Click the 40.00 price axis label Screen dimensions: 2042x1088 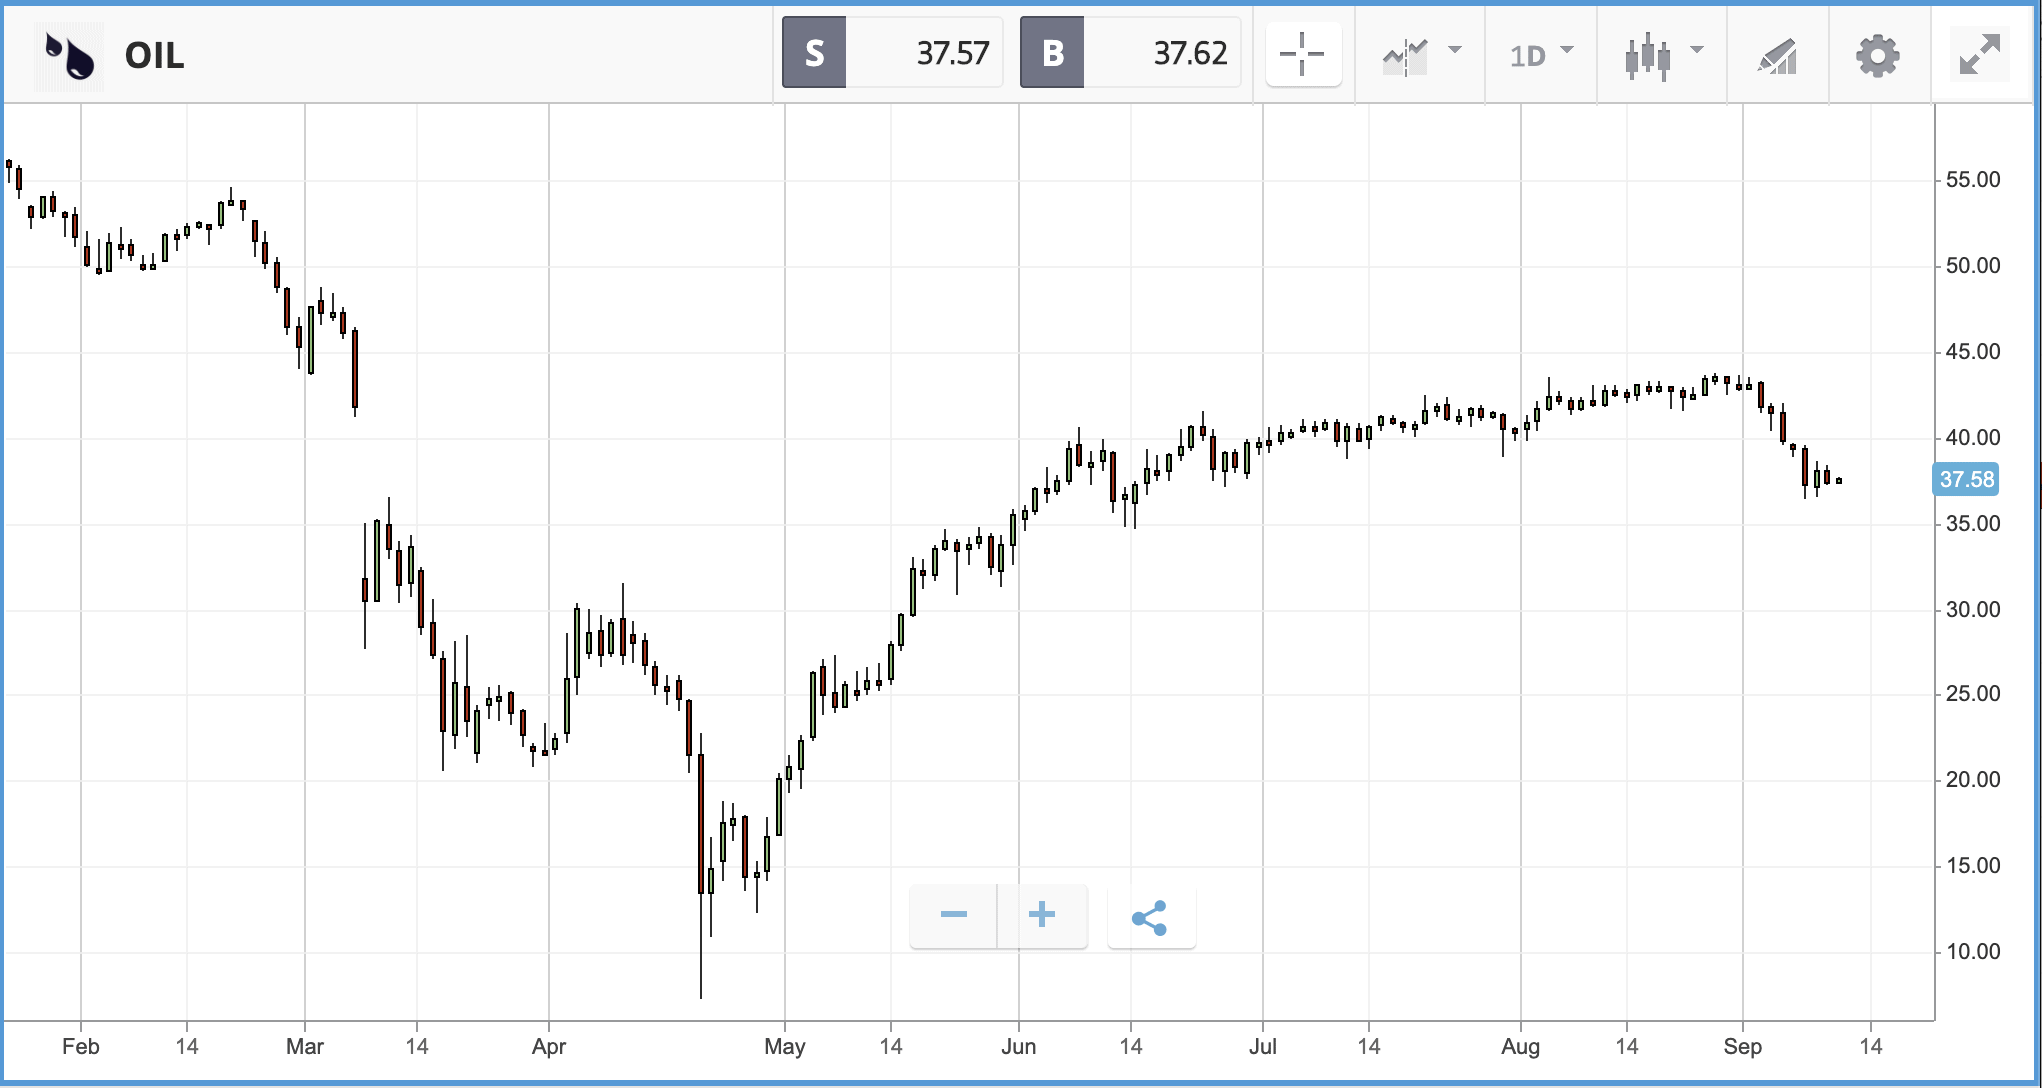click(1973, 438)
